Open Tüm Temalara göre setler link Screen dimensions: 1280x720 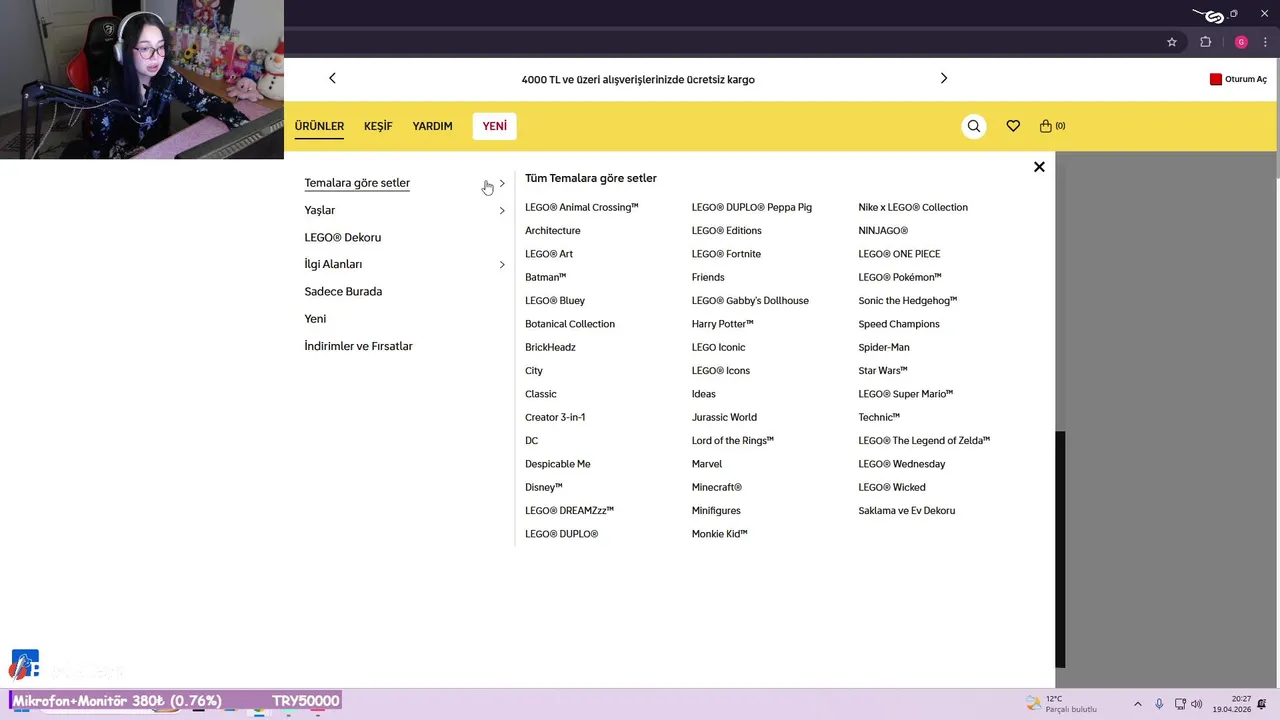[x=591, y=178]
